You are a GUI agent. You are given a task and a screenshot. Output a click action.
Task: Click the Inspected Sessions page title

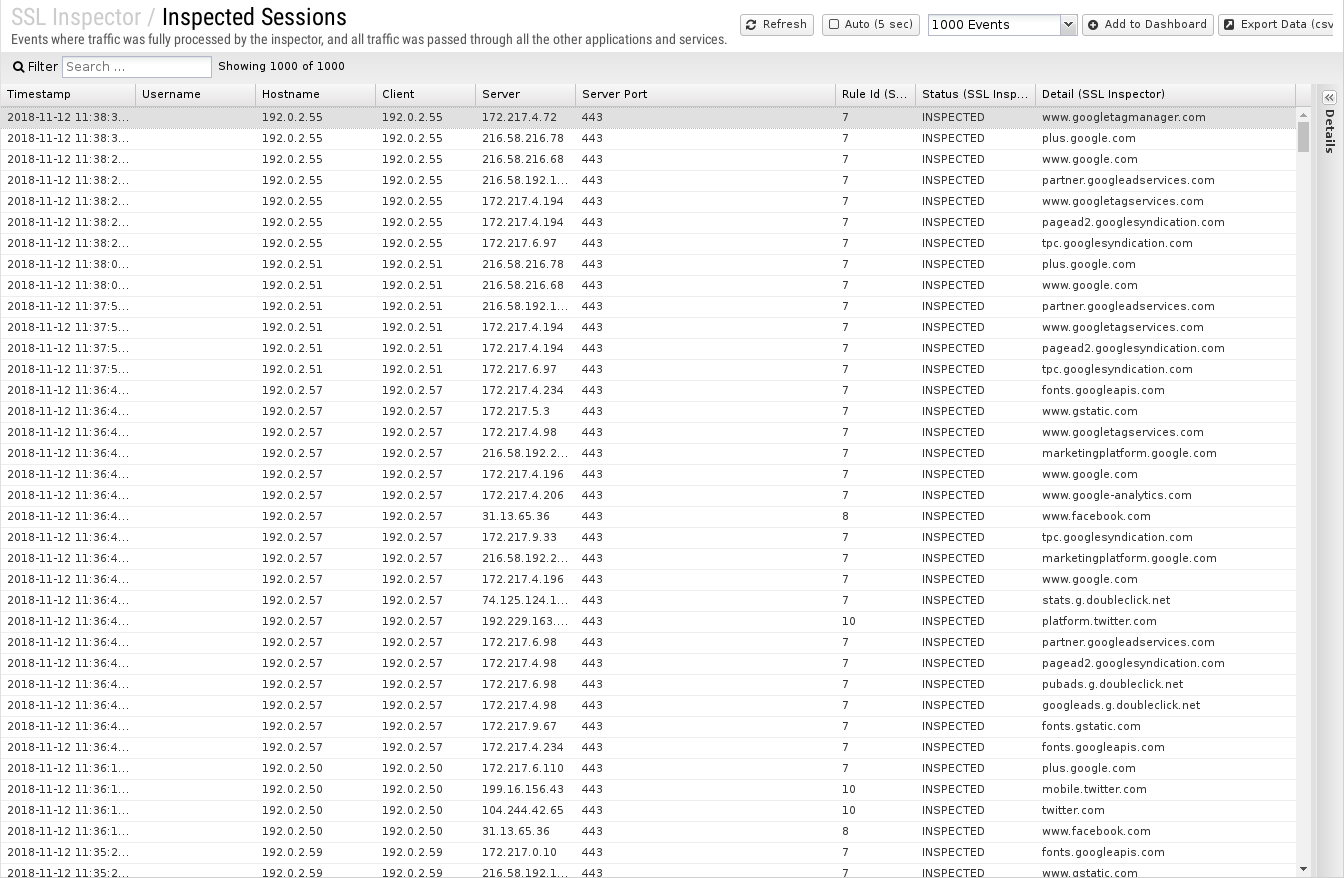tap(254, 17)
